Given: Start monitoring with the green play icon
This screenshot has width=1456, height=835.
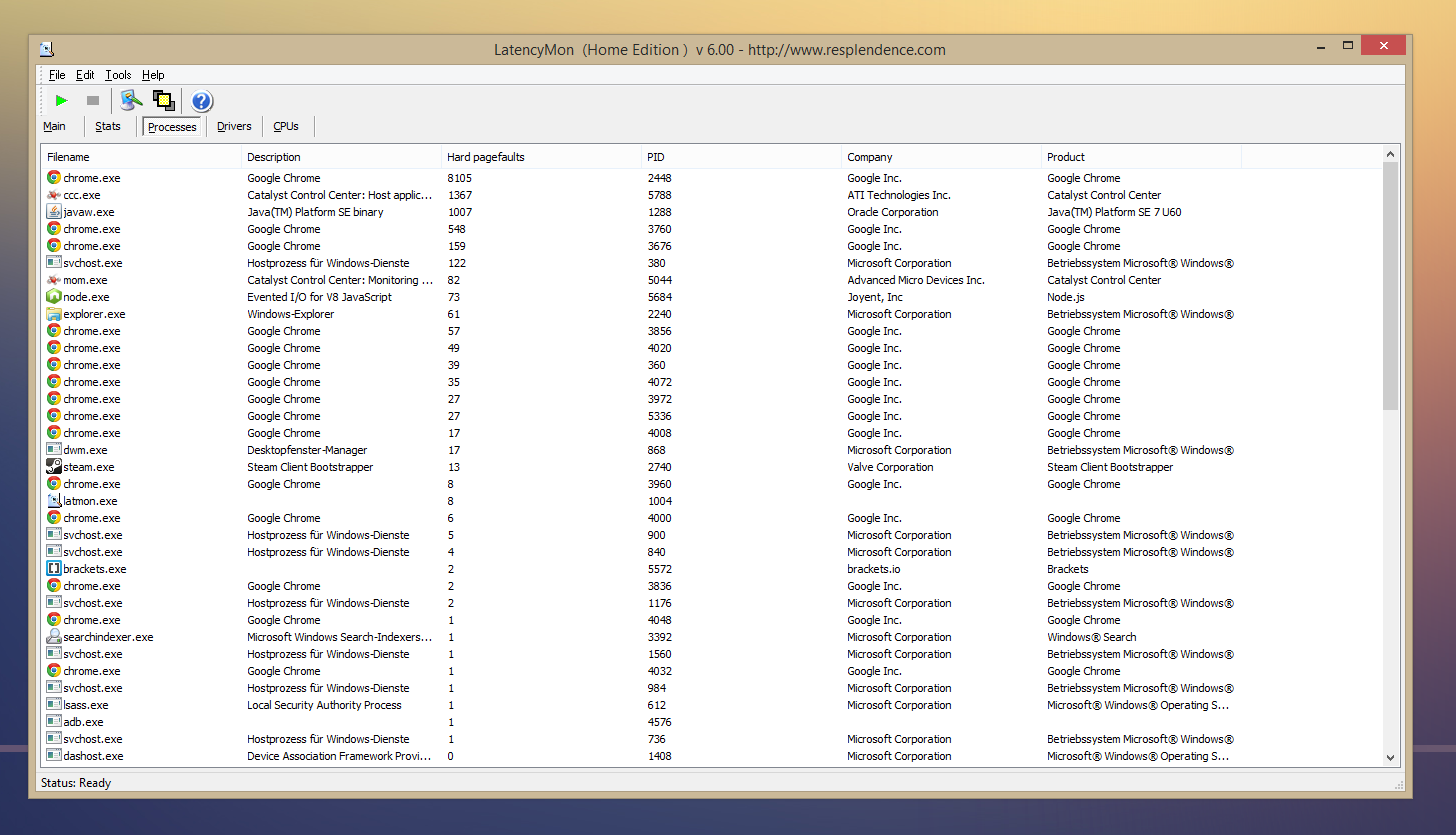Looking at the screenshot, I should pyautogui.click(x=61, y=100).
